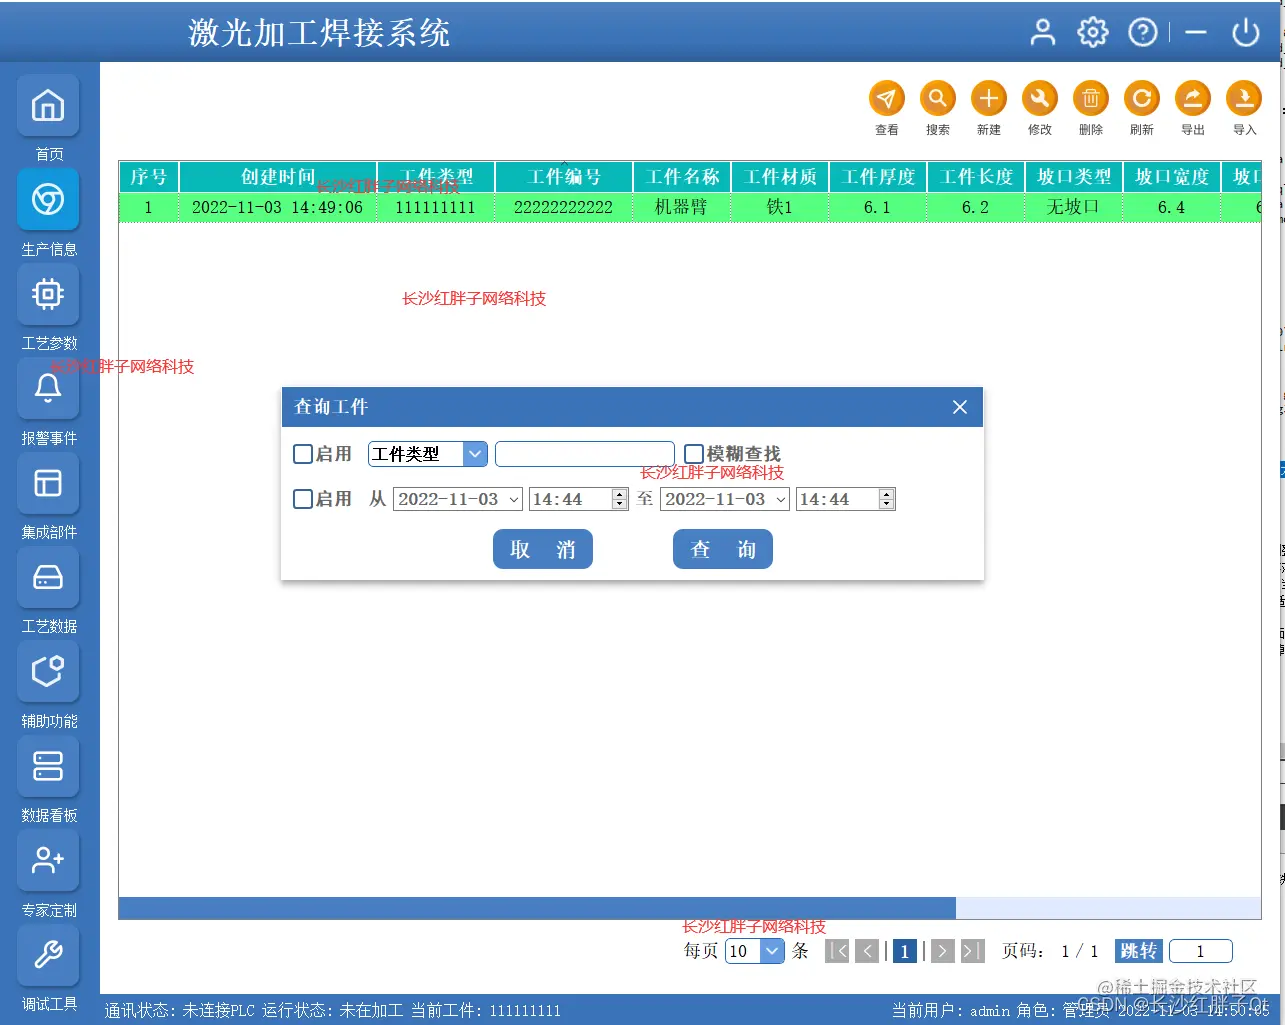
Task: Select the 铁1 material cell
Action: coord(780,207)
